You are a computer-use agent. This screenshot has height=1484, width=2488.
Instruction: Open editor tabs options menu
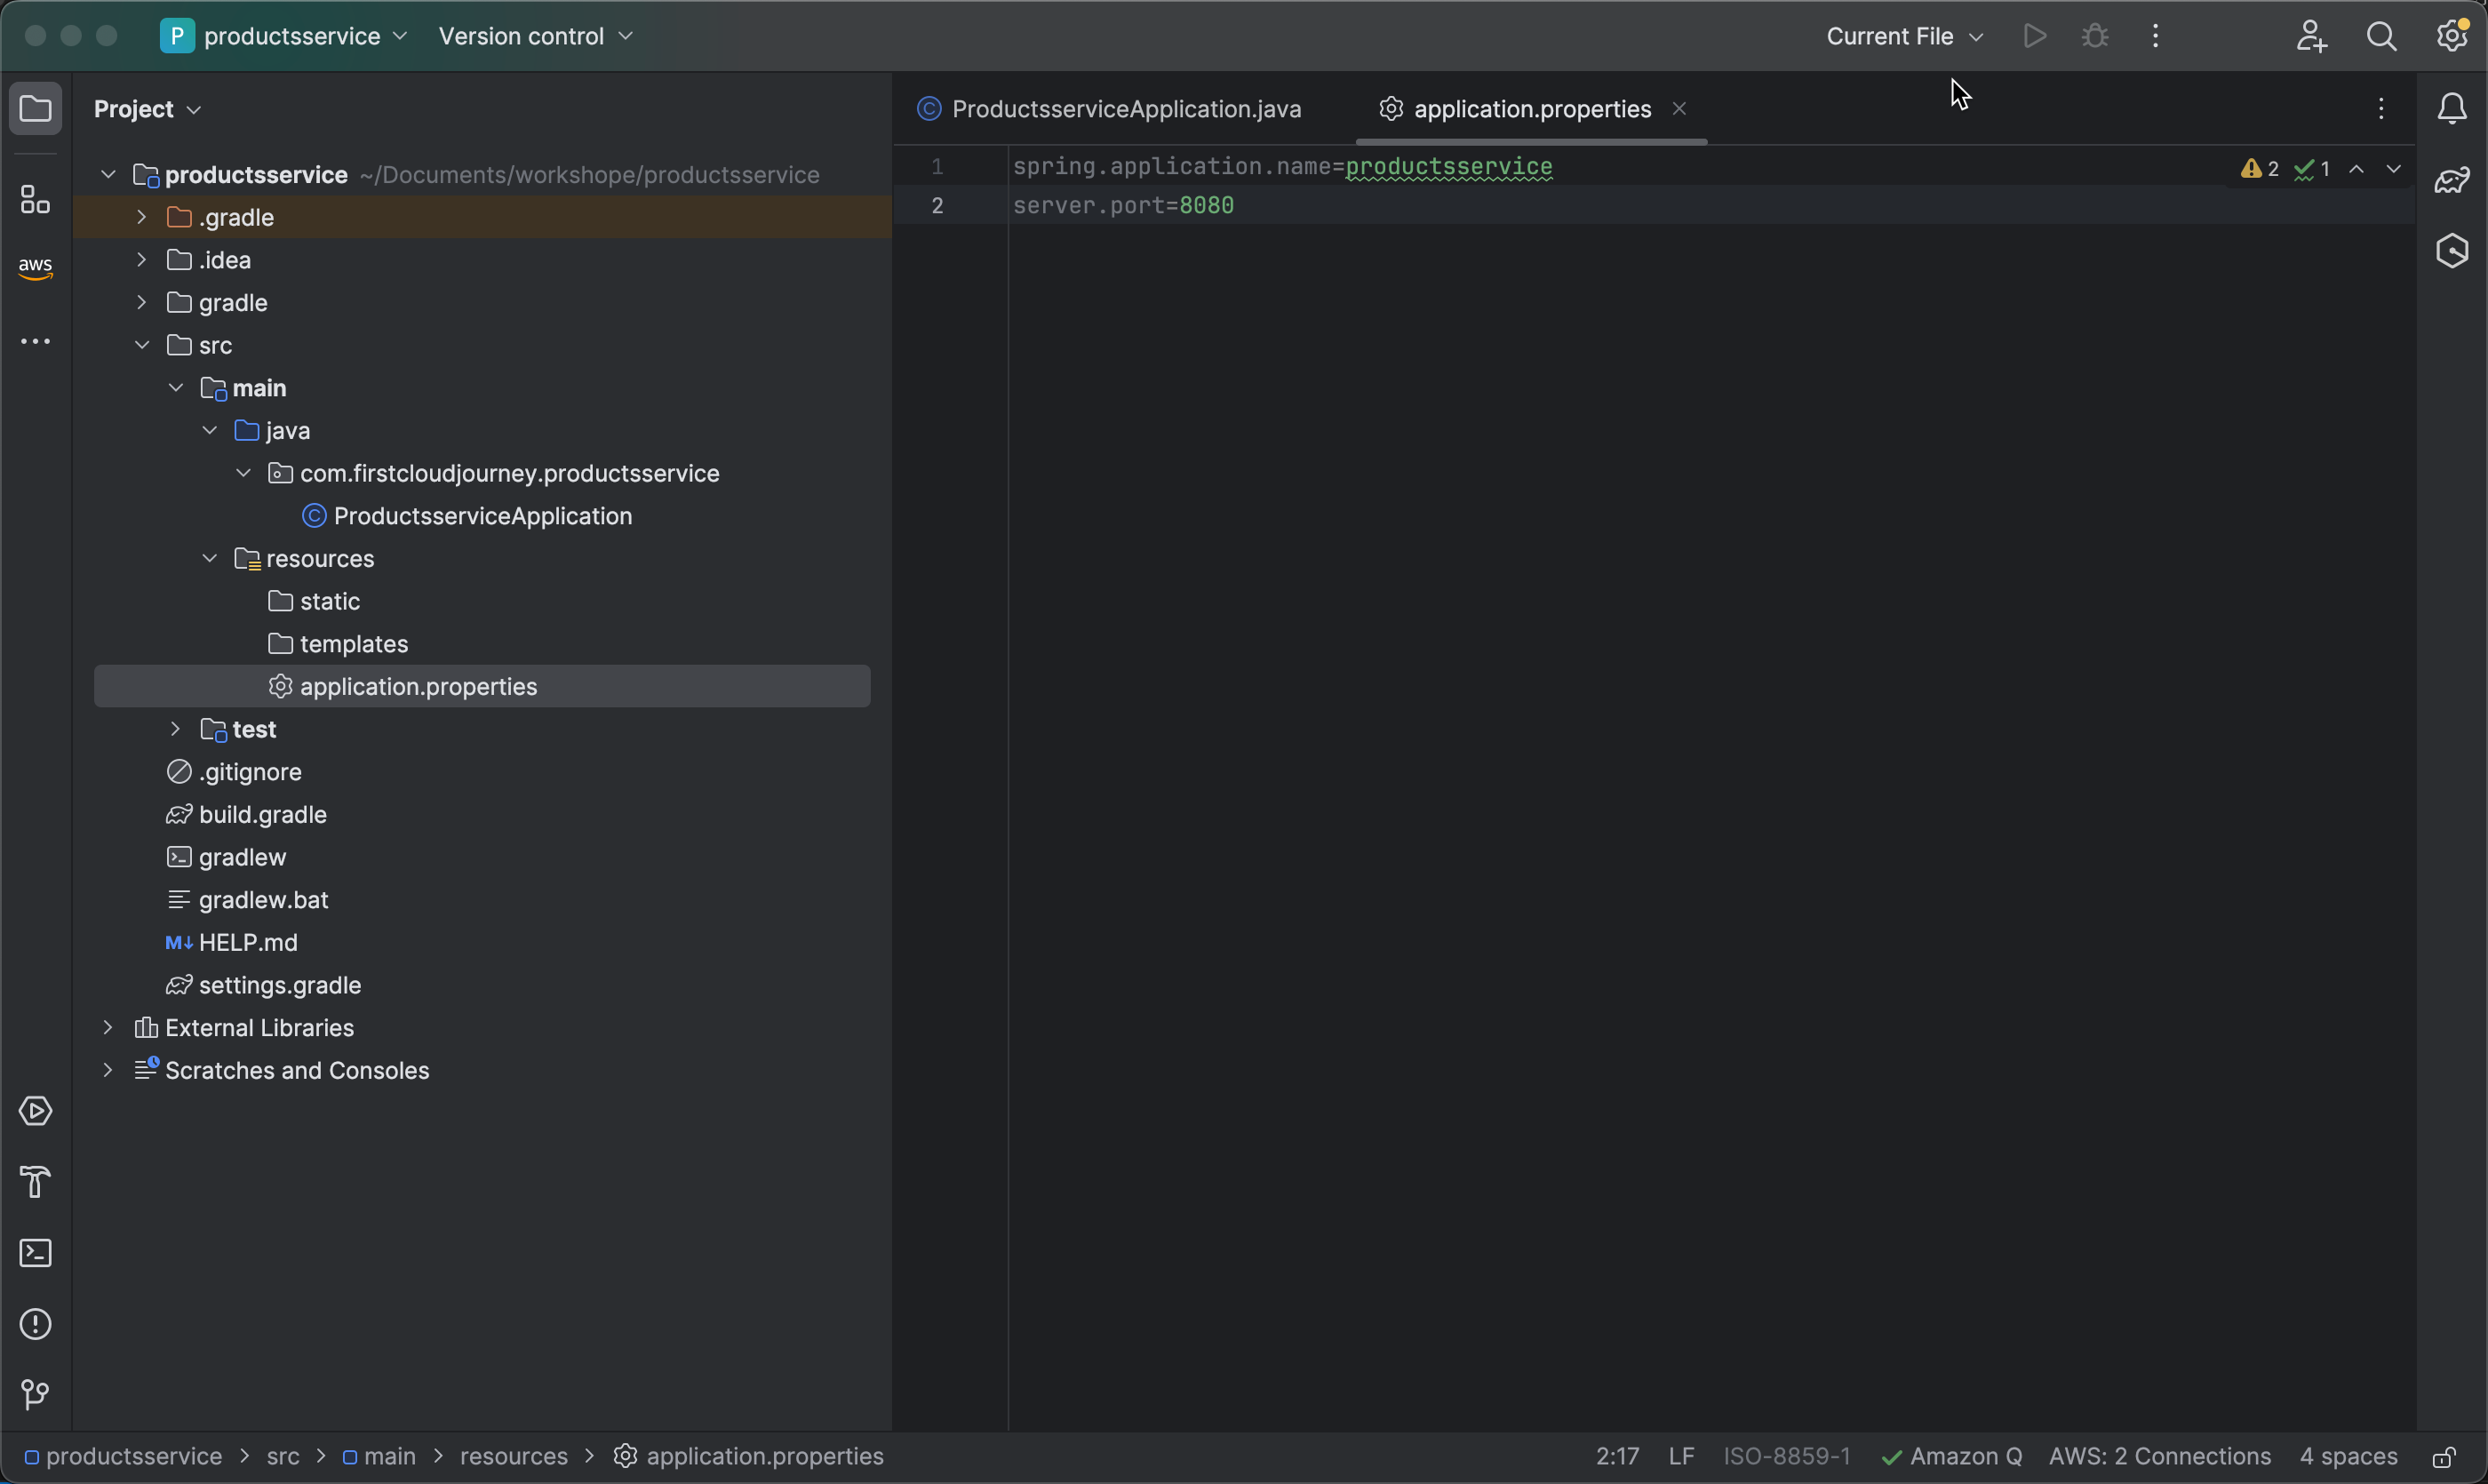2381,108
